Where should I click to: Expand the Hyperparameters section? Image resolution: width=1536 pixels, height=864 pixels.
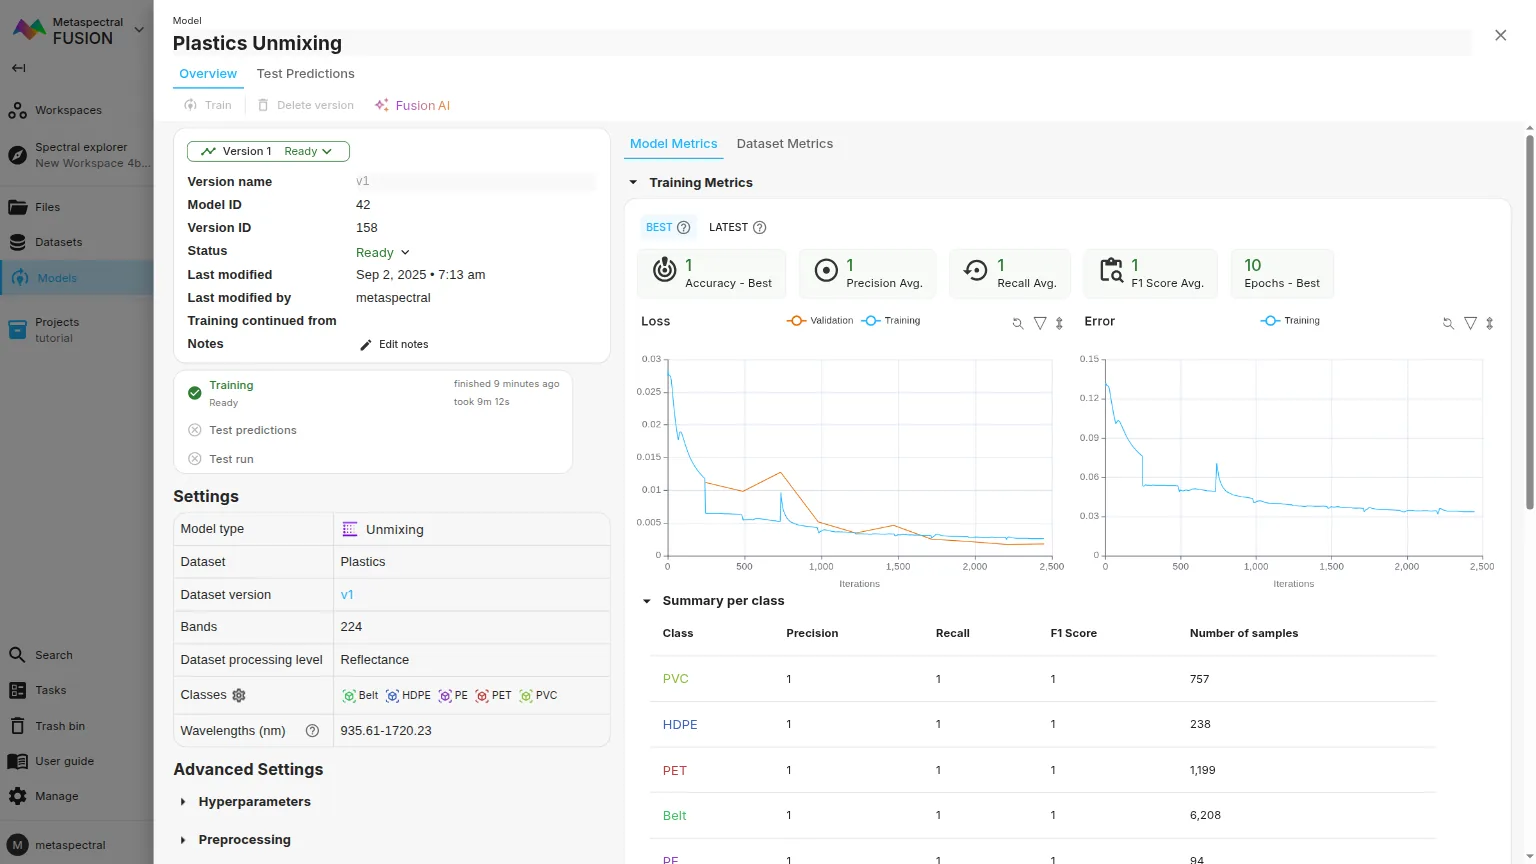(254, 802)
